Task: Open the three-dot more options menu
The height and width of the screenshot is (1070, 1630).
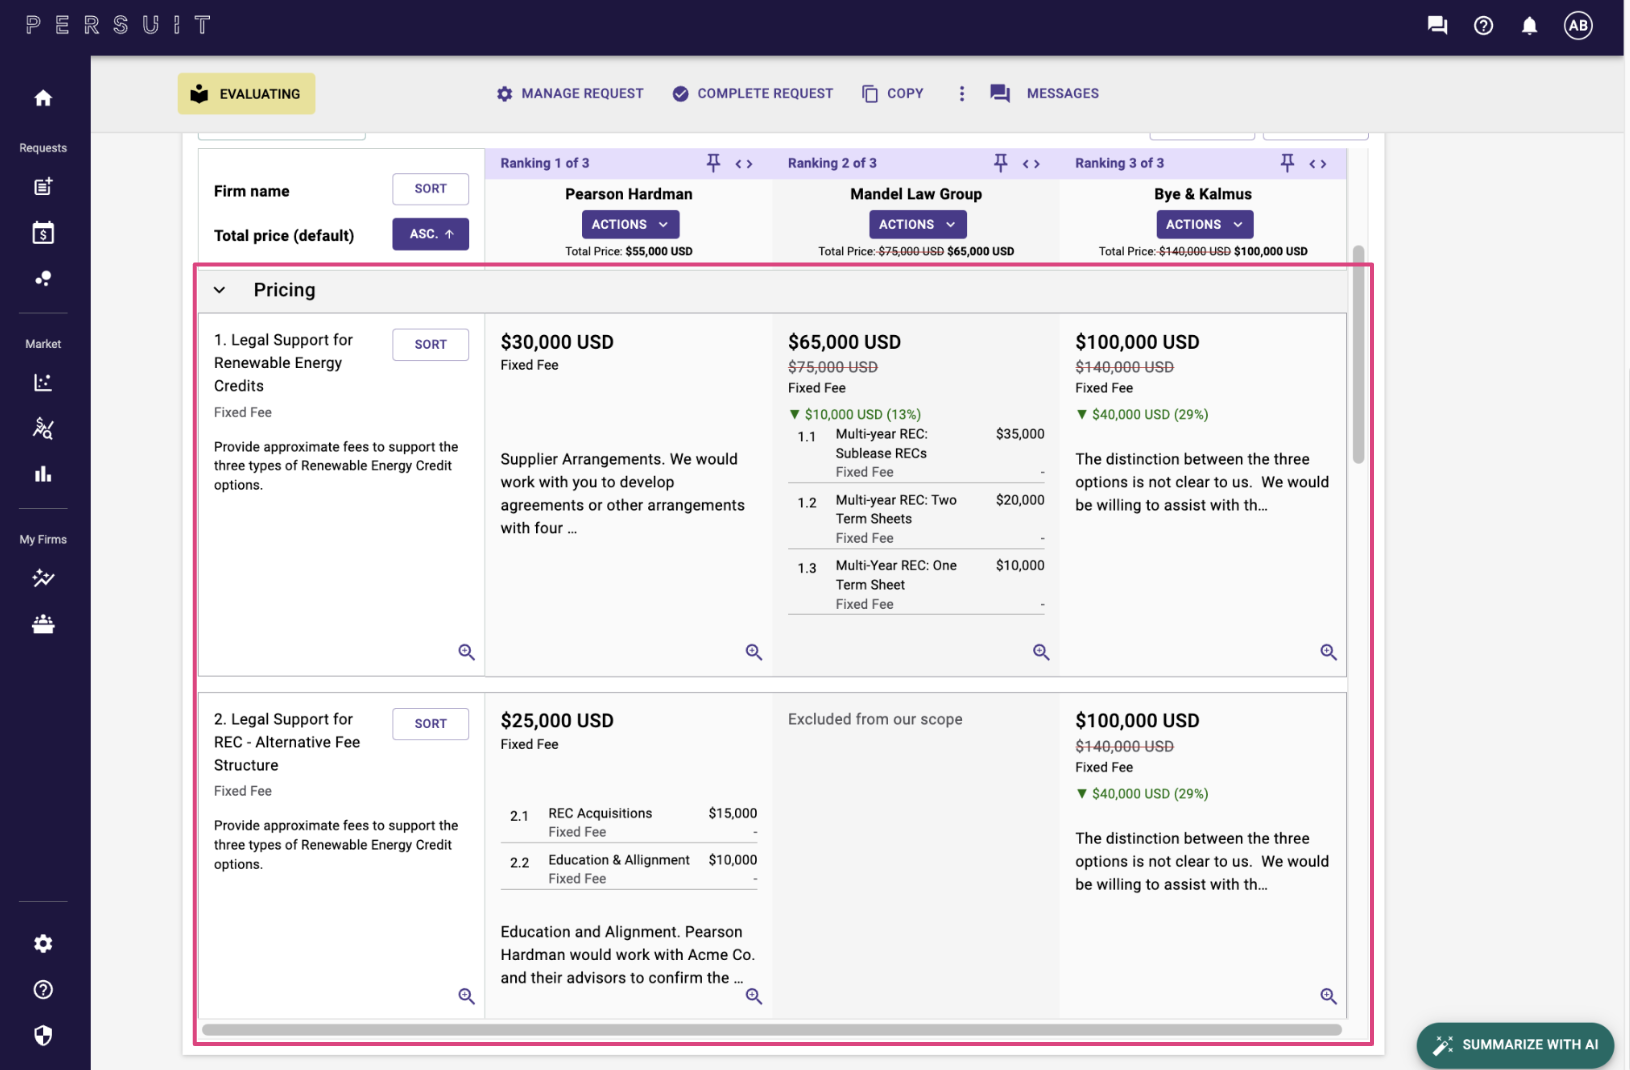Action: pos(962,94)
